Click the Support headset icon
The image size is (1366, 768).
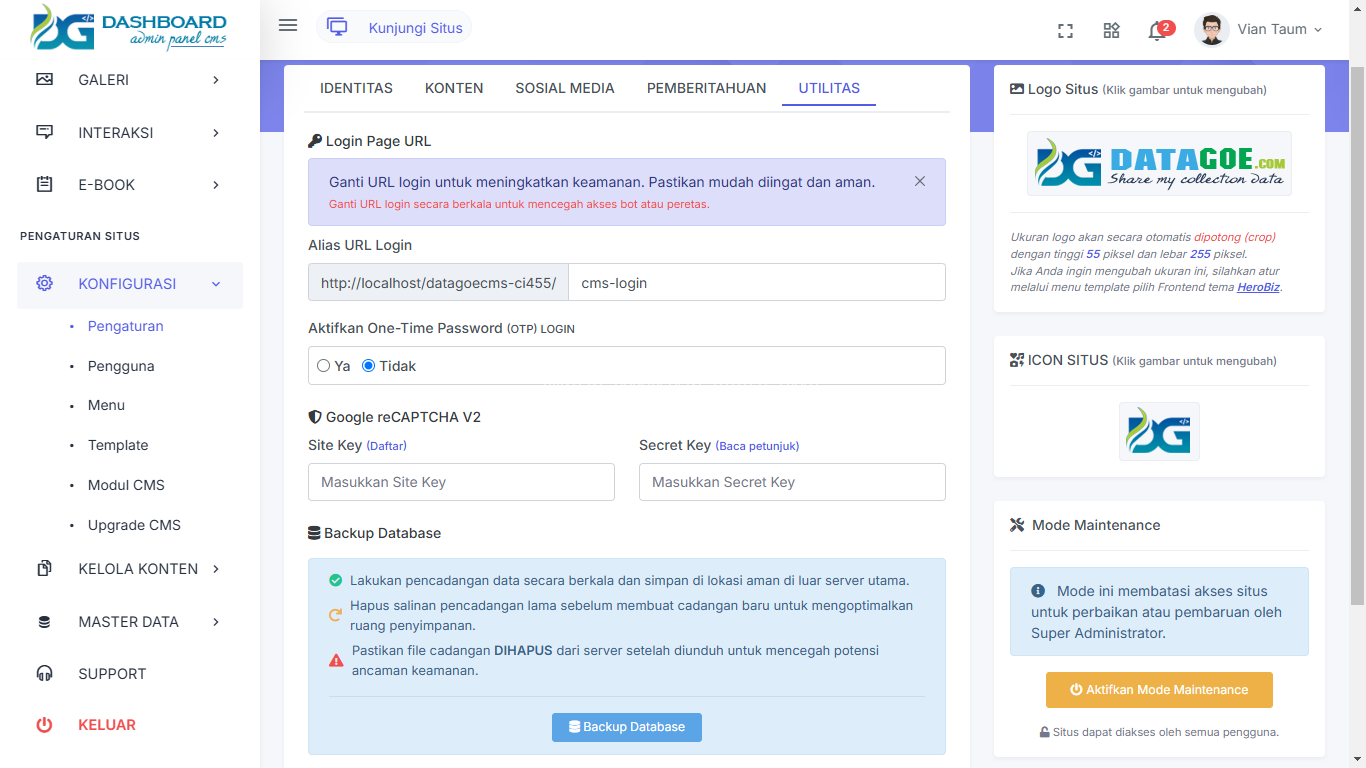click(44, 674)
